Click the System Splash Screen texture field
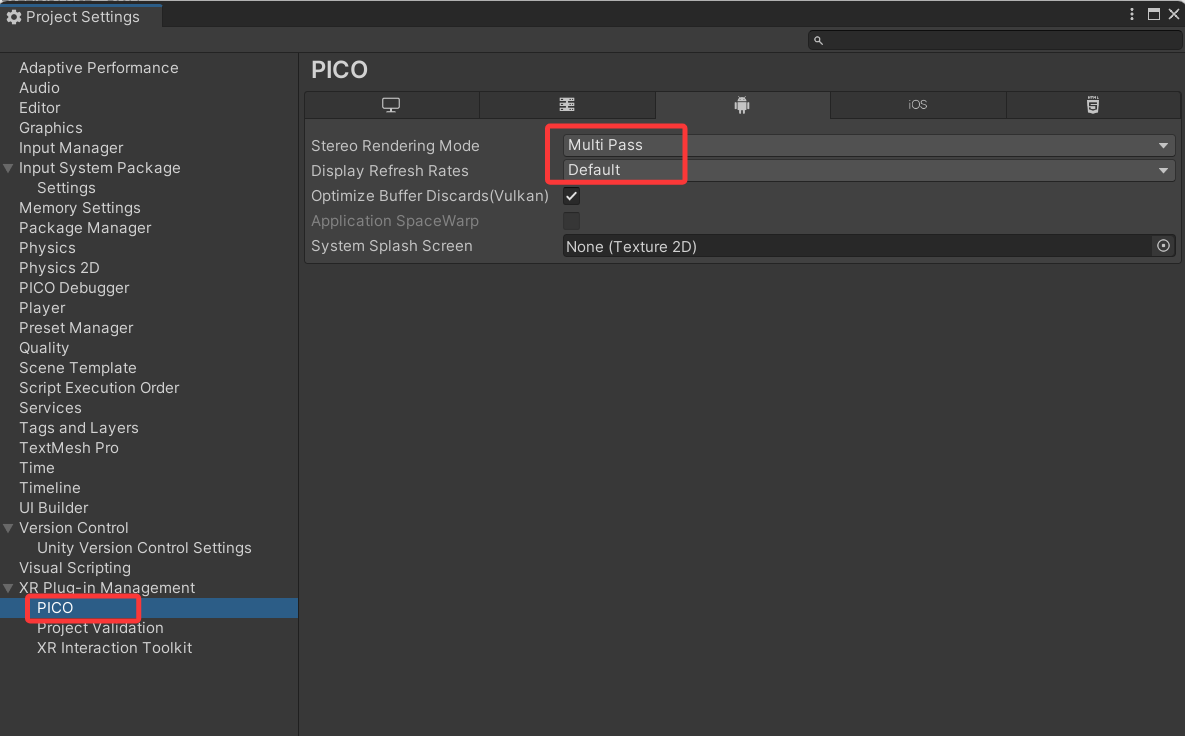1185x736 pixels. [x=858, y=246]
